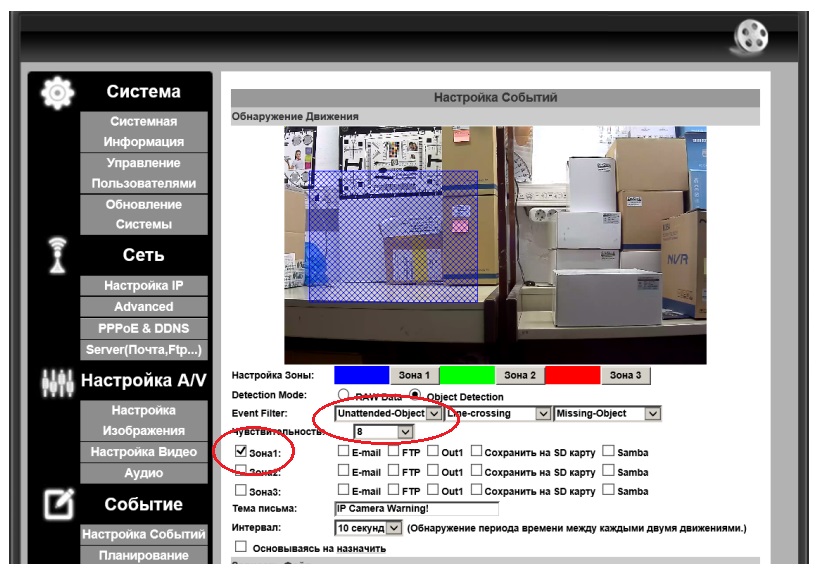Viewport: 818px width, 576px height.
Task: Open PPPoE & DDNS menu item
Action: [144, 328]
